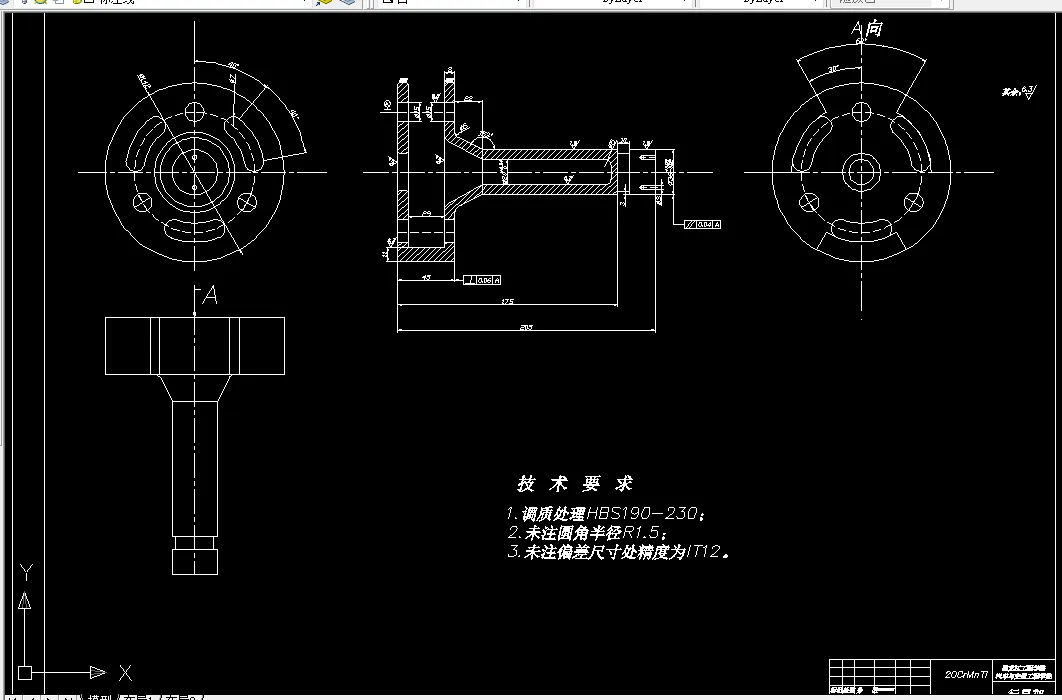
Task: Pick the 0.06 A perpendicularity tolerance frame
Action: (x=482, y=280)
